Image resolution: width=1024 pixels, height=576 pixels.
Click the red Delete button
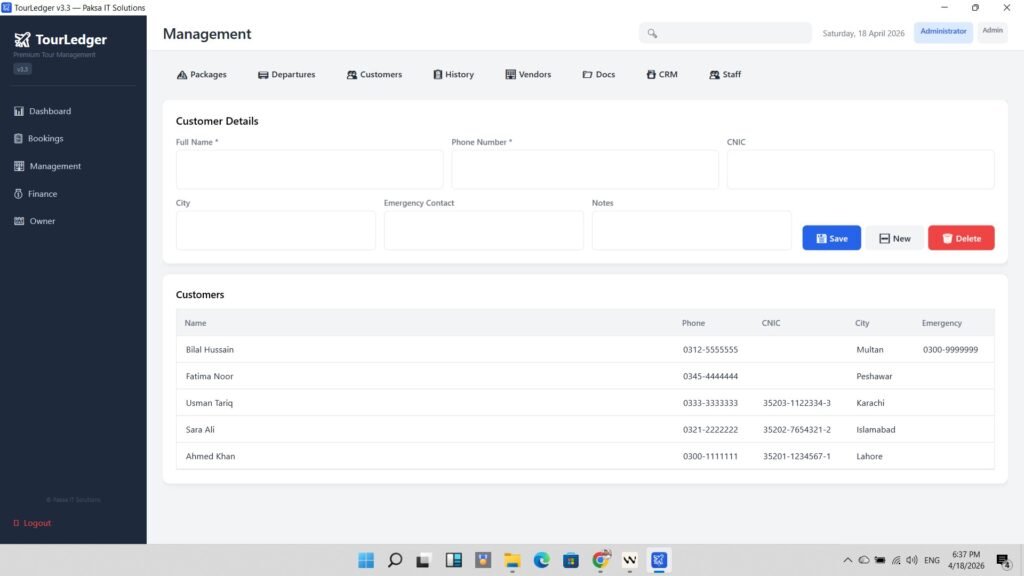coord(960,238)
